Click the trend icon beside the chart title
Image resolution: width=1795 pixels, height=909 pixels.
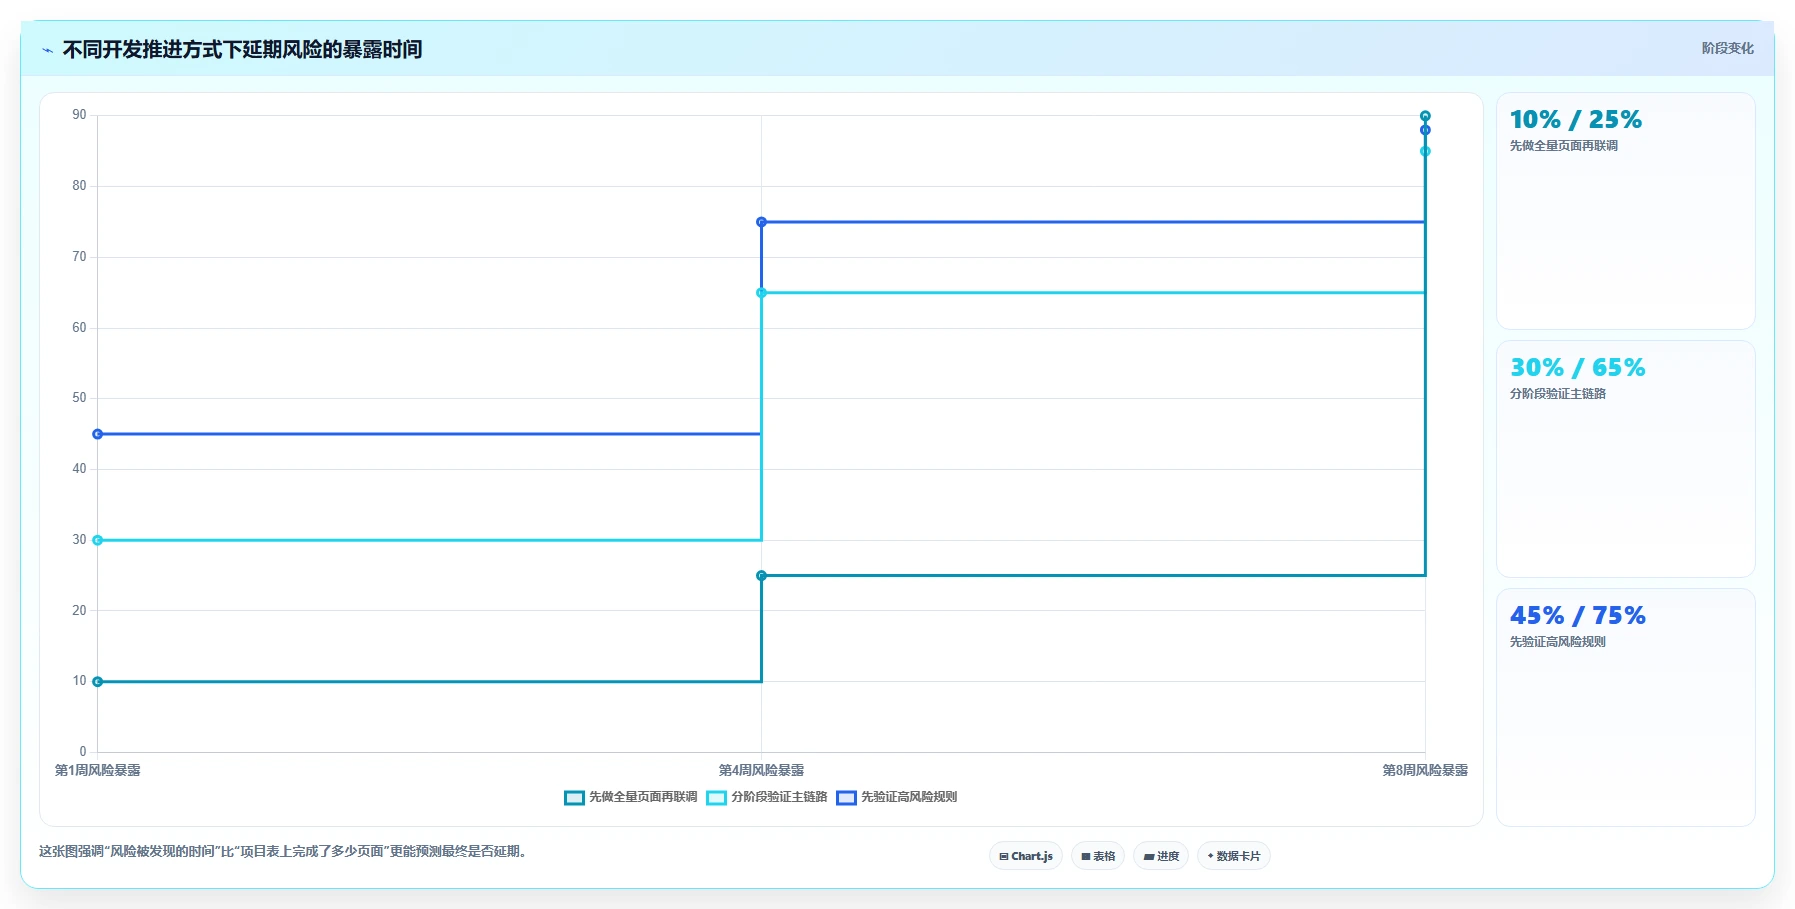47,50
